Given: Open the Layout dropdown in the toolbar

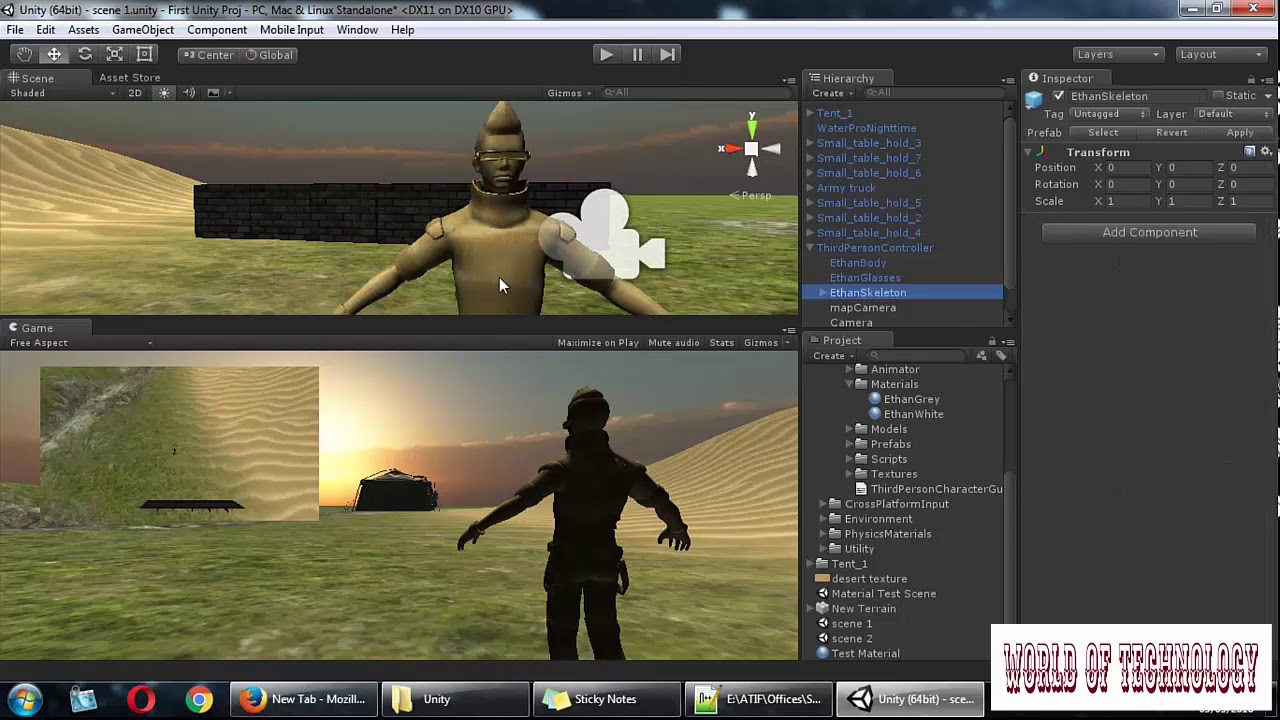Looking at the screenshot, I should point(1220,55).
